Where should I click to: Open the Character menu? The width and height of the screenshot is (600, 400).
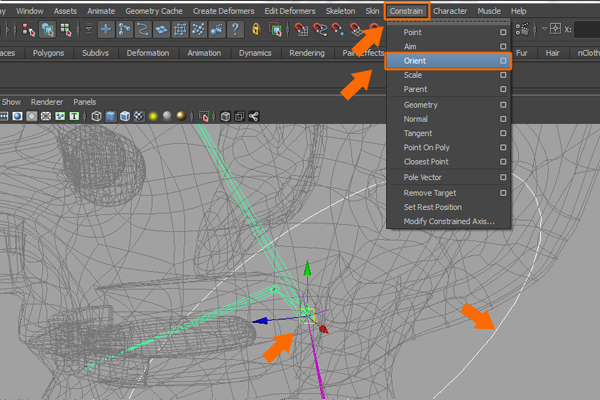pyautogui.click(x=450, y=11)
